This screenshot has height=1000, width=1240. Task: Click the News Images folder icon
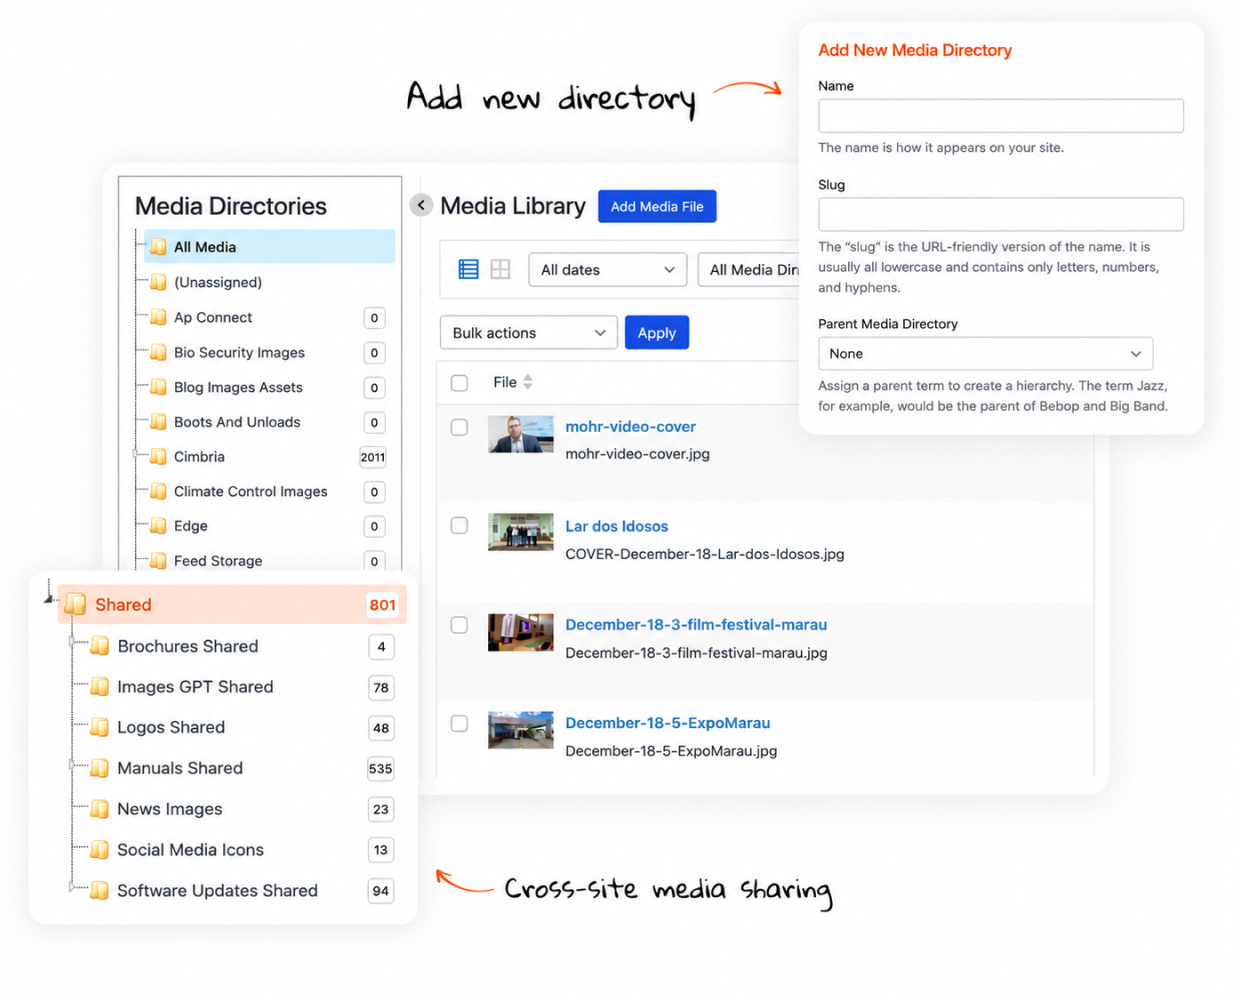coord(99,809)
